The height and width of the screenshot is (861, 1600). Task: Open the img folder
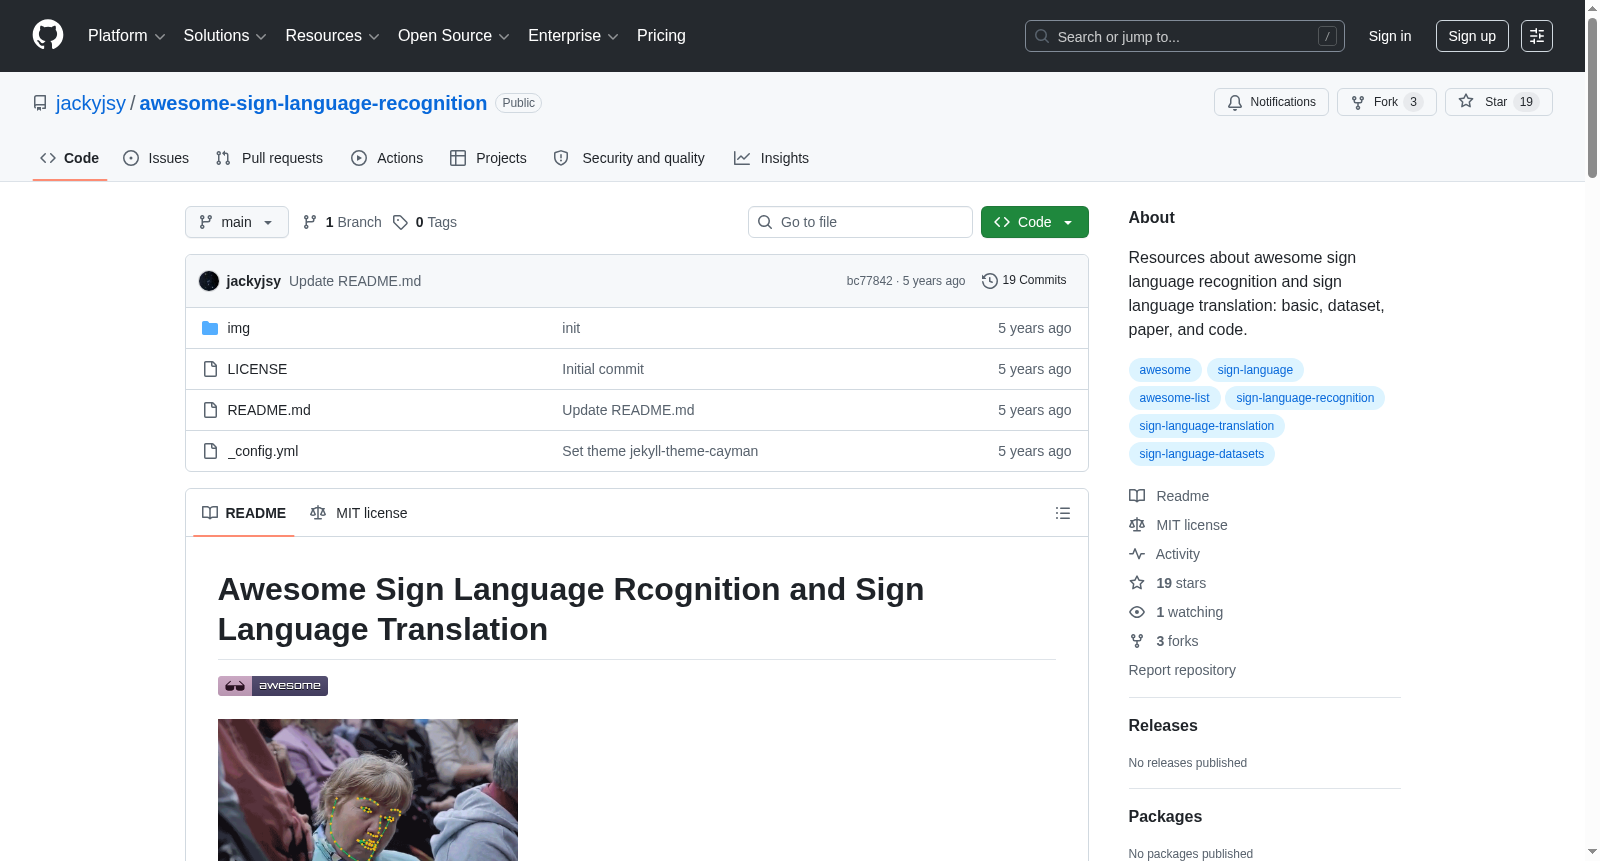pos(238,328)
